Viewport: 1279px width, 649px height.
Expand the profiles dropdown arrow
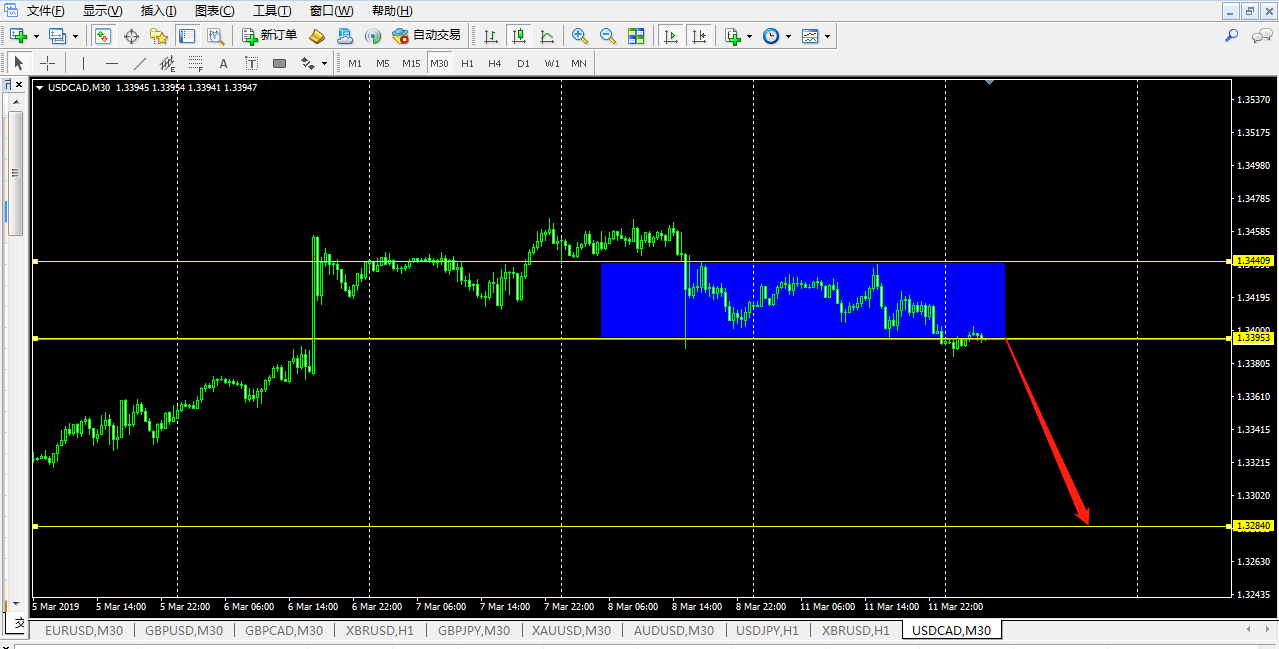click(75, 36)
